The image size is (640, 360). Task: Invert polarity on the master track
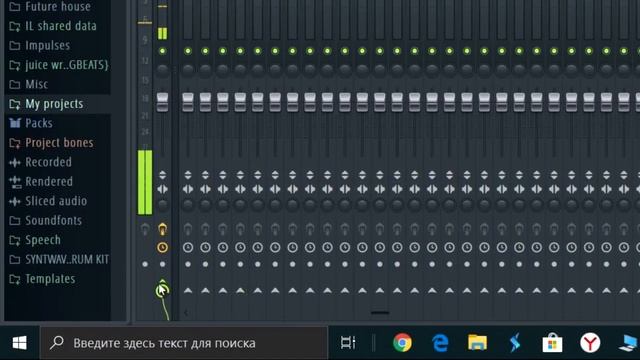(162, 175)
